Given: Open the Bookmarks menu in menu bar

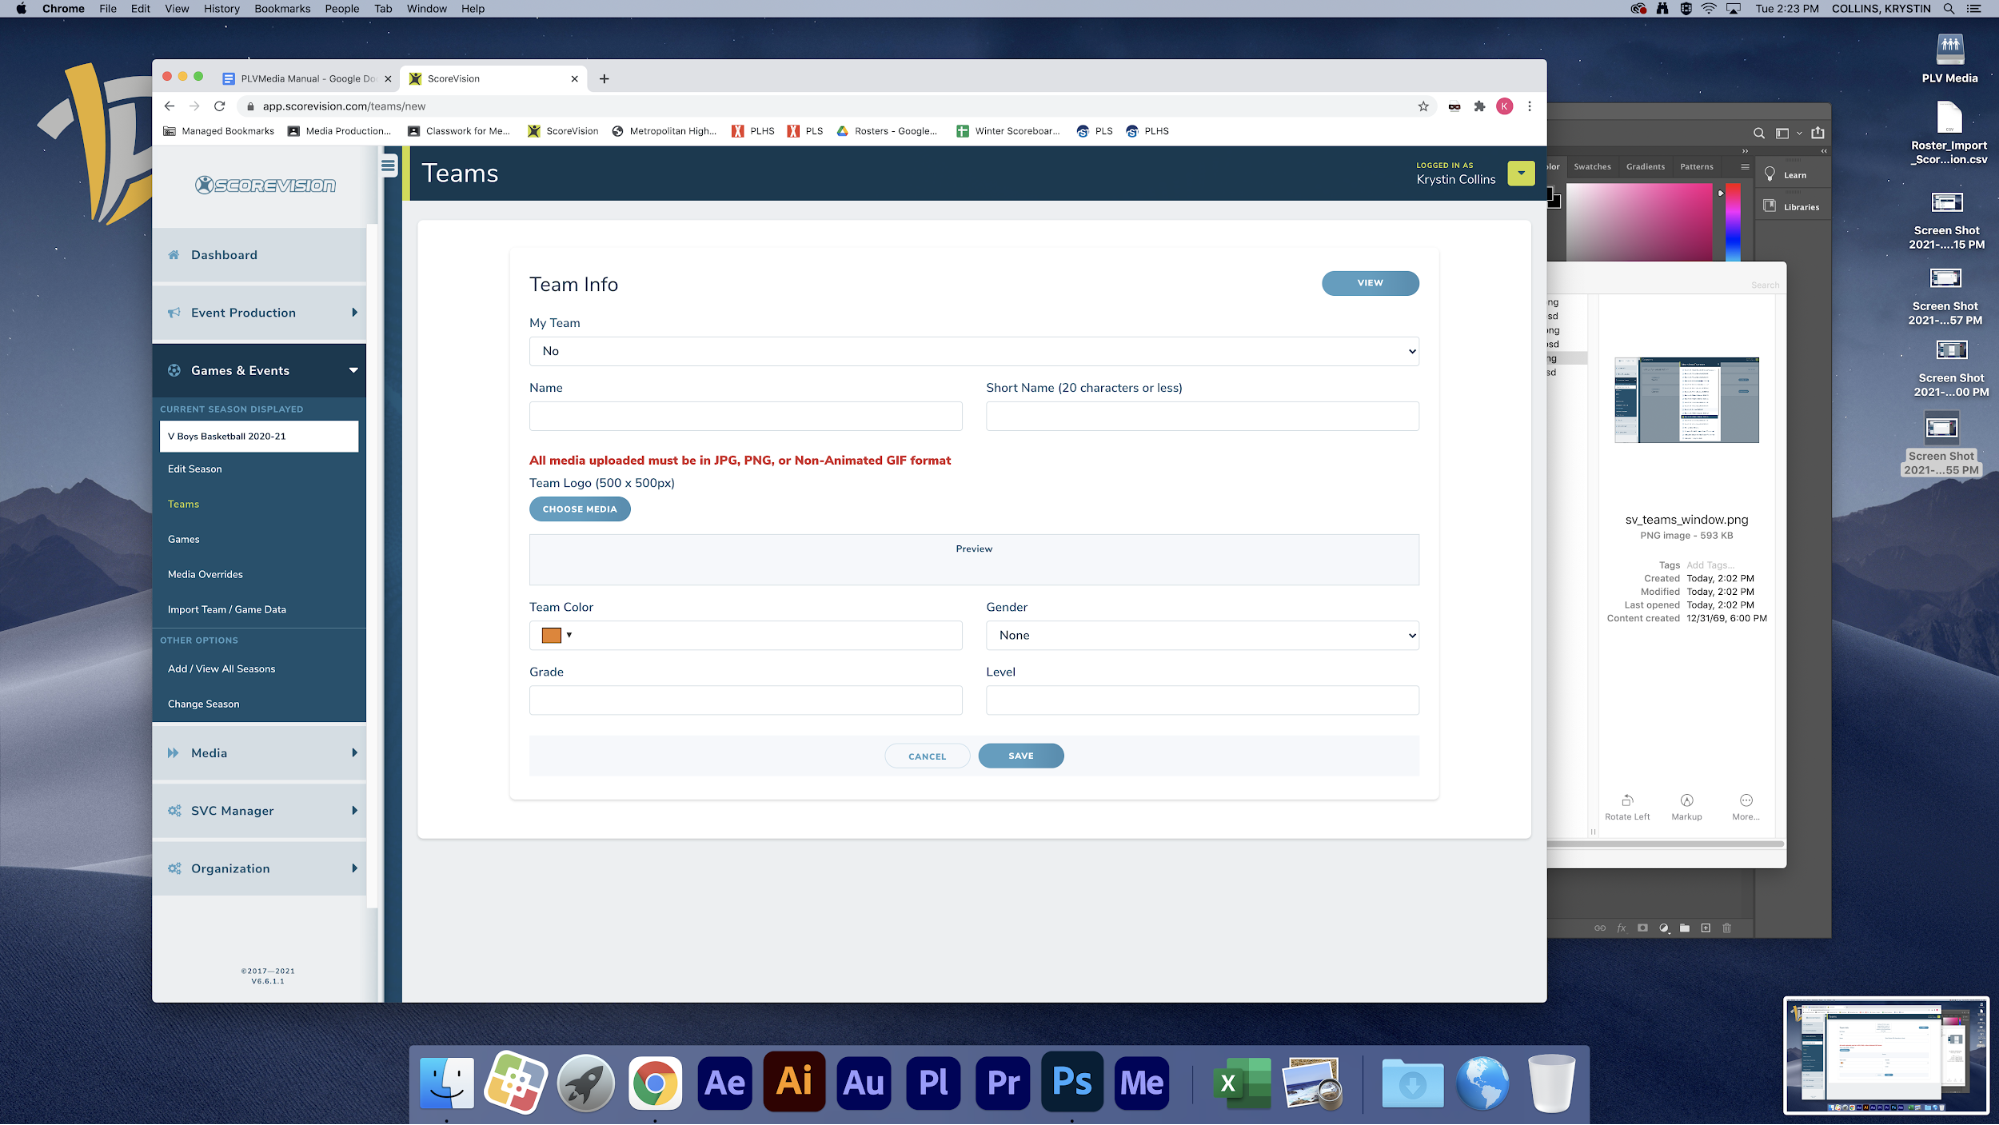Looking at the screenshot, I should [x=282, y=9].
